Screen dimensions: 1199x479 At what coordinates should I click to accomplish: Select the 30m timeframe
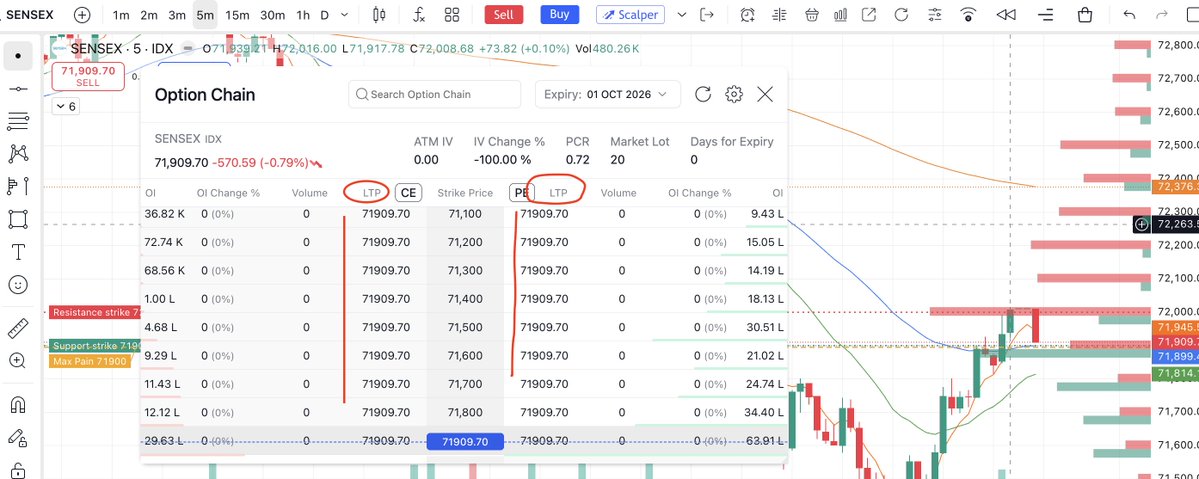(x=272, y=15)
